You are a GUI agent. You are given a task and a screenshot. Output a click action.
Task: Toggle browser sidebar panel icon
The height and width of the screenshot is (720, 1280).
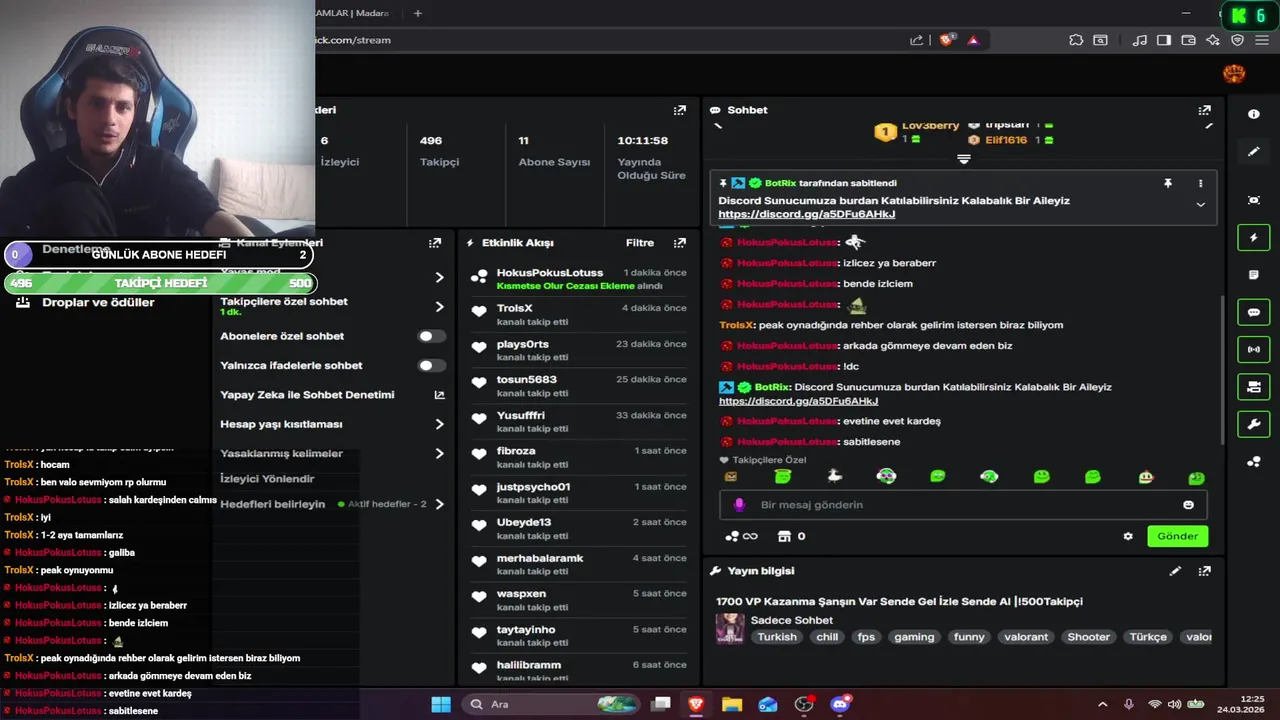point(1163,40)
